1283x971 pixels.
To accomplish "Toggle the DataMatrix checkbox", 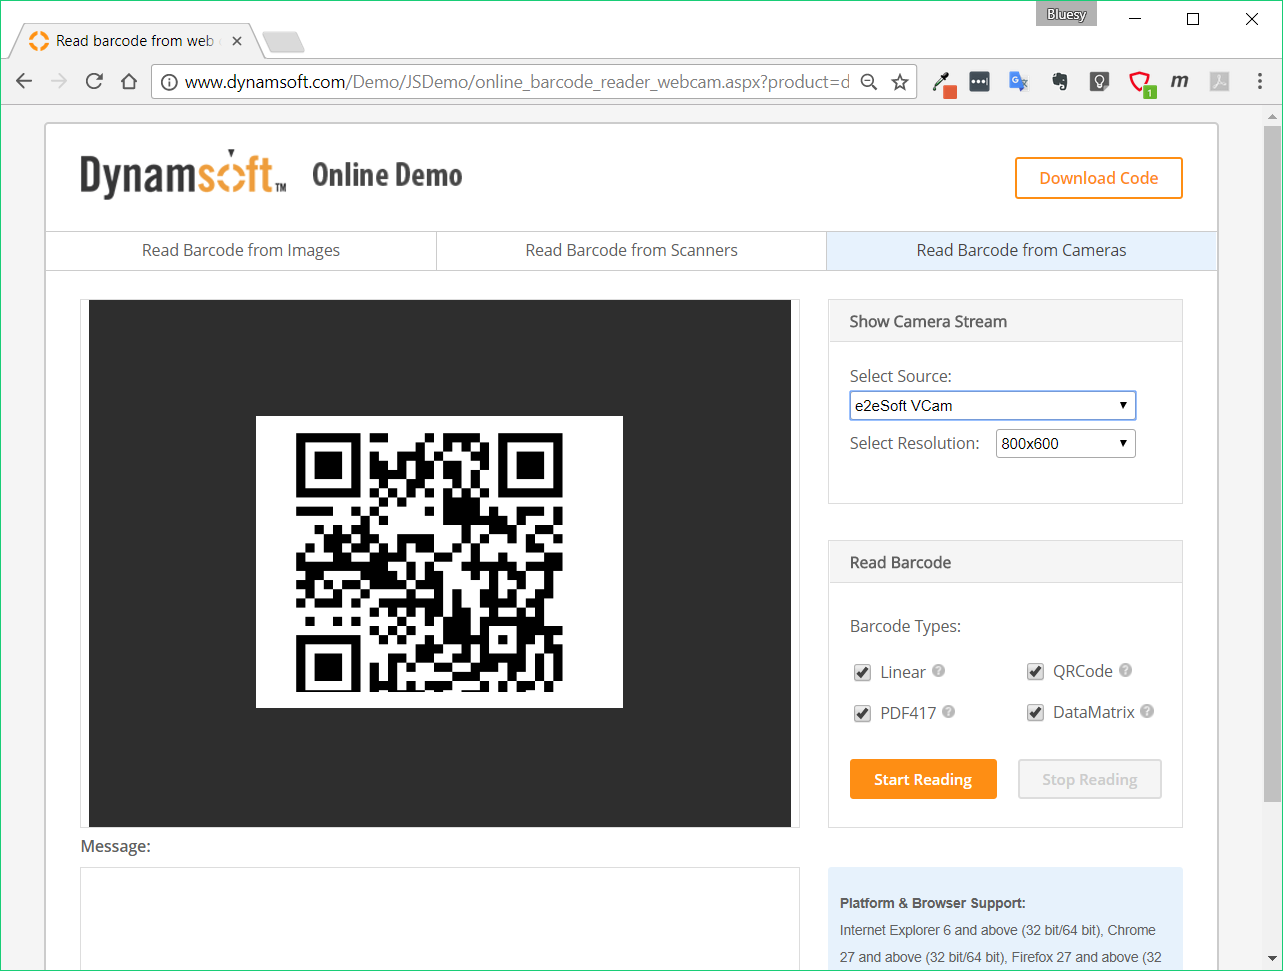I will (x=1035, y=713).
